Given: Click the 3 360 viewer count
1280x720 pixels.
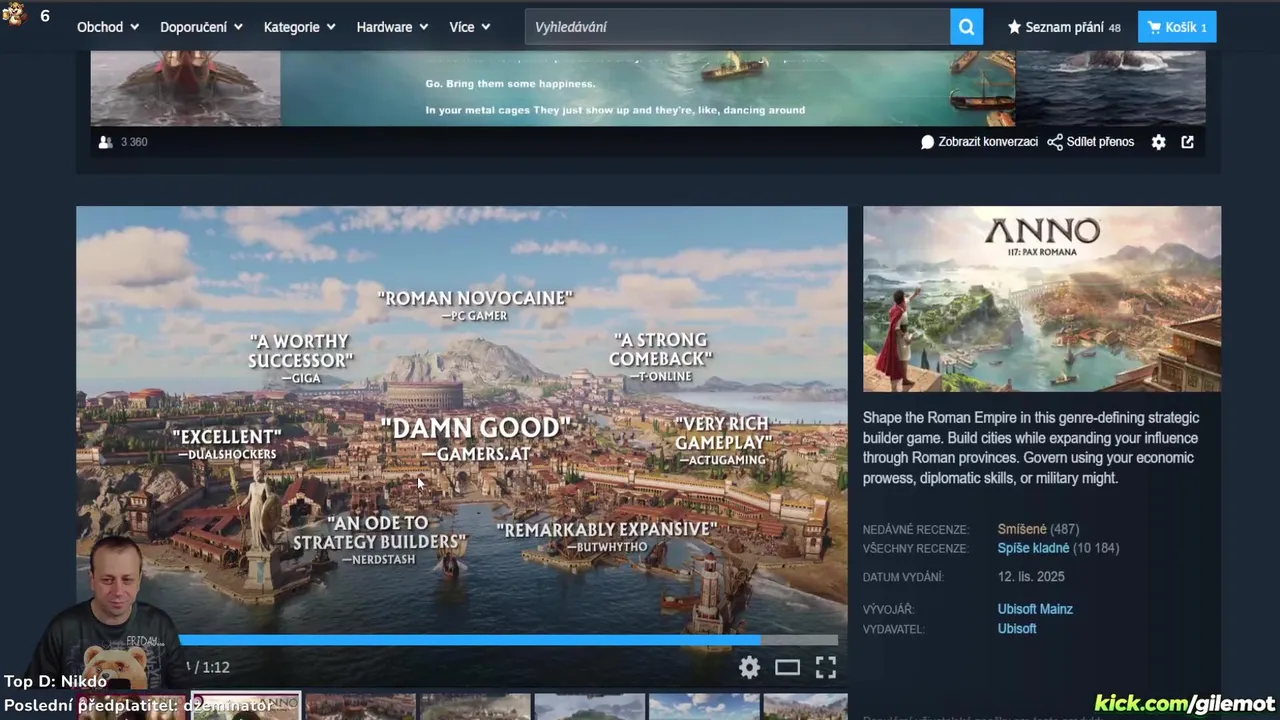Looking at the screenshot, I should (x=134, y=142).
